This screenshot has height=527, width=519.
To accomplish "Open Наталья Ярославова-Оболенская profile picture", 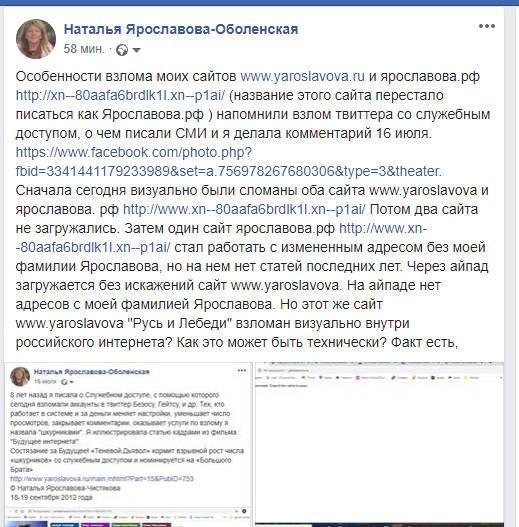I will click(36, 39).
